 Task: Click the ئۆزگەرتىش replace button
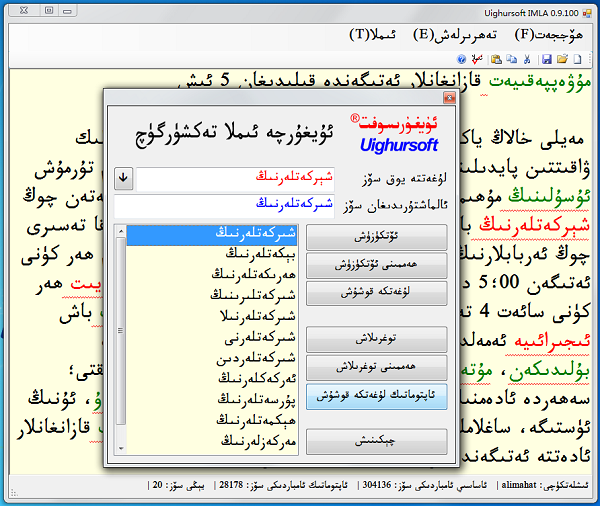coord(377,237)
